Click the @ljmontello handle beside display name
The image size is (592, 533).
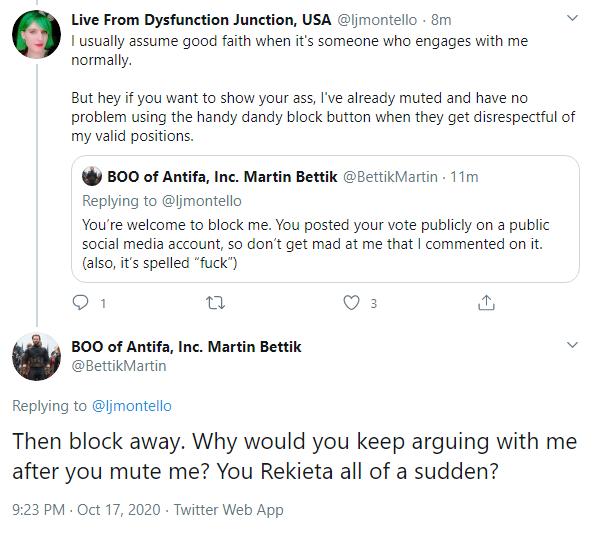coord(377,20)
